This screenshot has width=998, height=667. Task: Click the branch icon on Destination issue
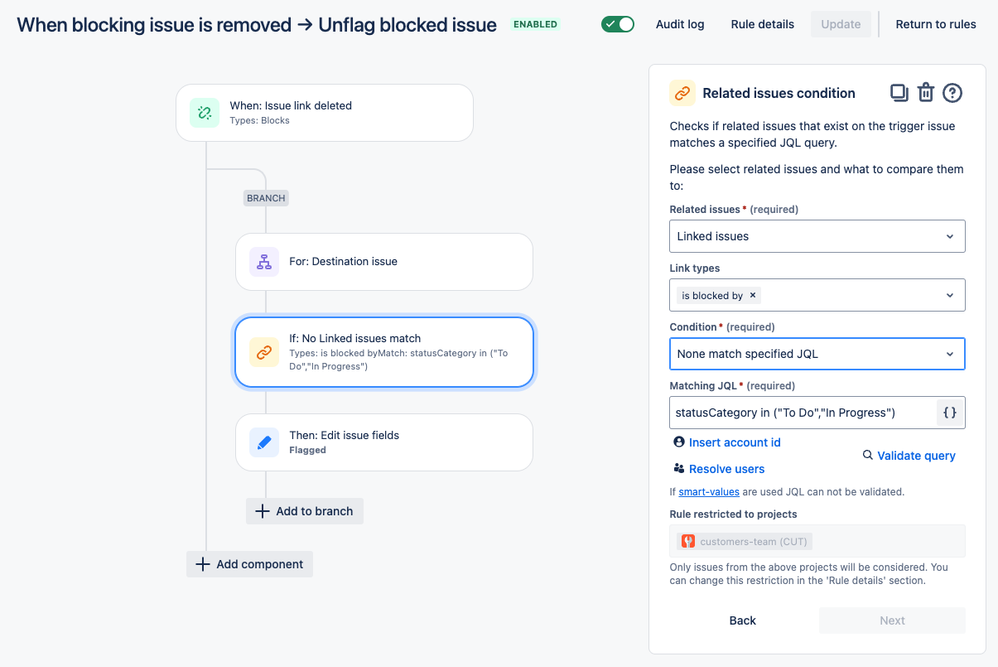pos(264,262)
